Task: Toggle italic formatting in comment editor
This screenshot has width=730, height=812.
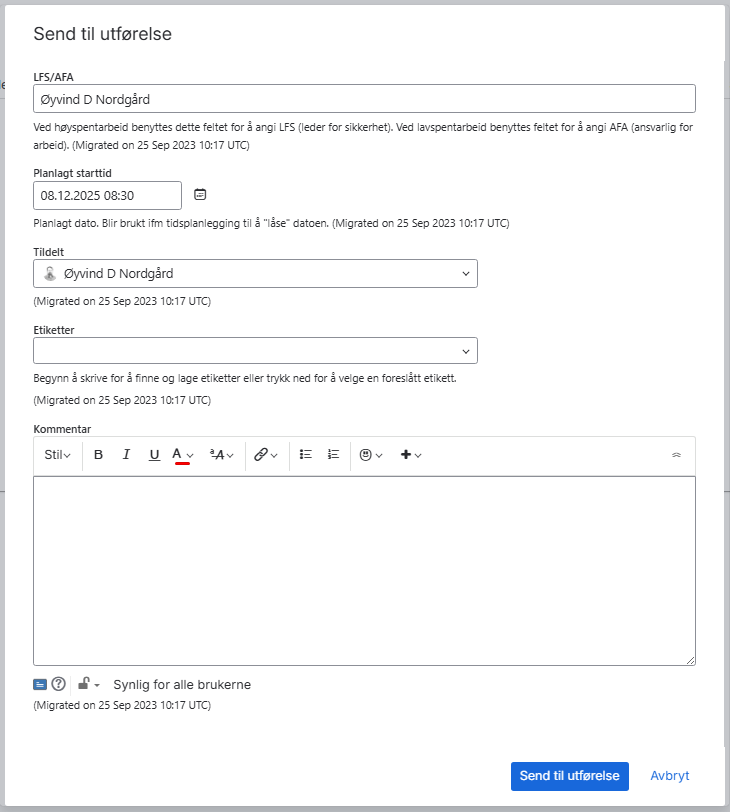Action: pyautogui.click(x=126, y=455)
